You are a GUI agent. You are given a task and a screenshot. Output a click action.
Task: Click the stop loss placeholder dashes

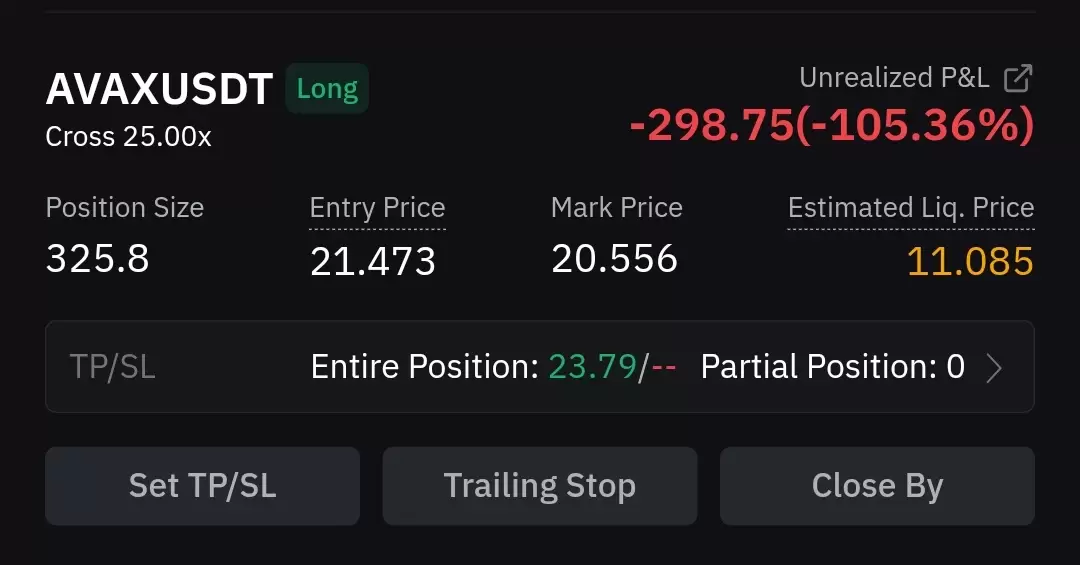664,367
